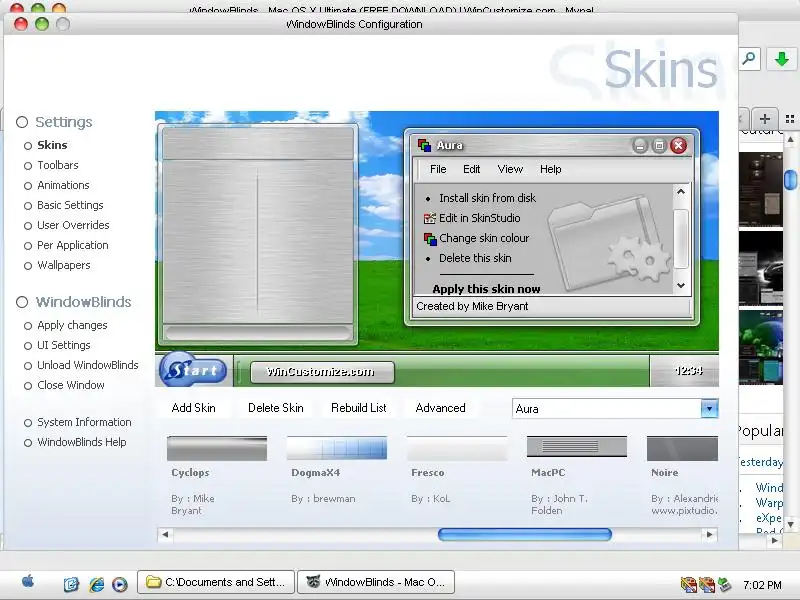Open the Aura skin dropdown arrow

(709, 409)
